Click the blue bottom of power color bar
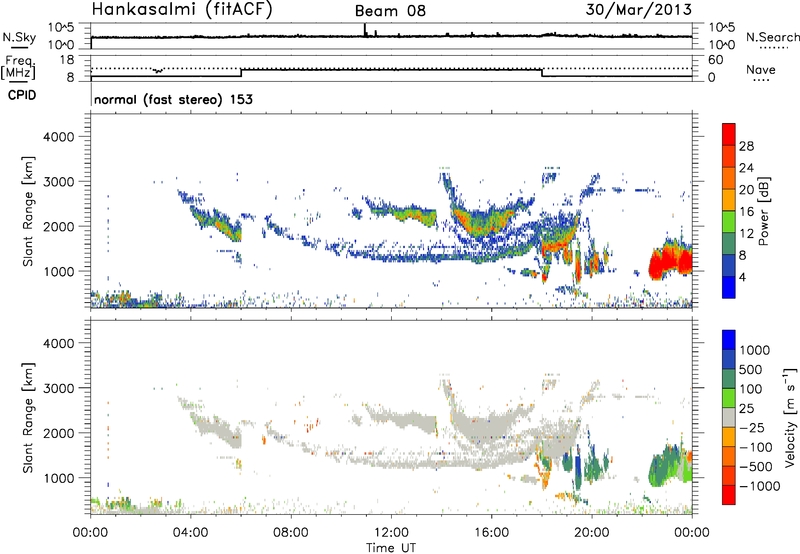 point(729,288)
